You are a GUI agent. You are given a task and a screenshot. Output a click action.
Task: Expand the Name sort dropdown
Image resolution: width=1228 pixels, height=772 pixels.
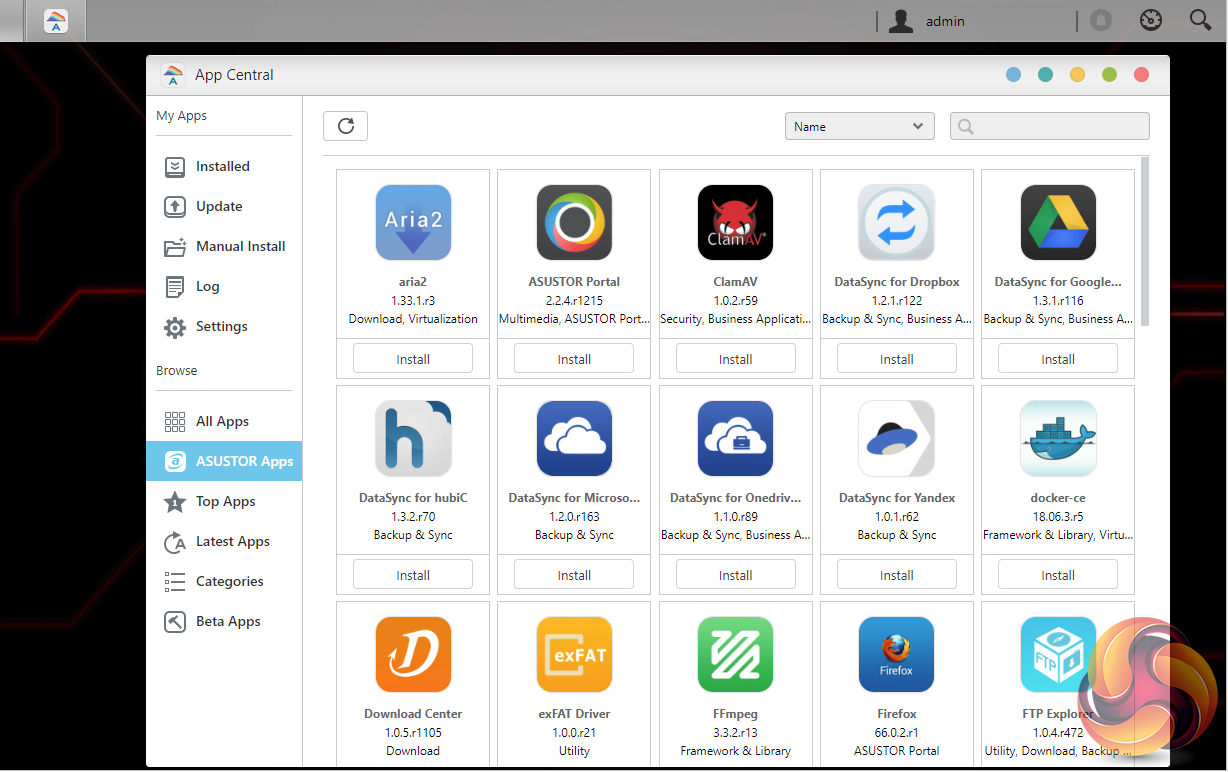click(x=859, y=126)
